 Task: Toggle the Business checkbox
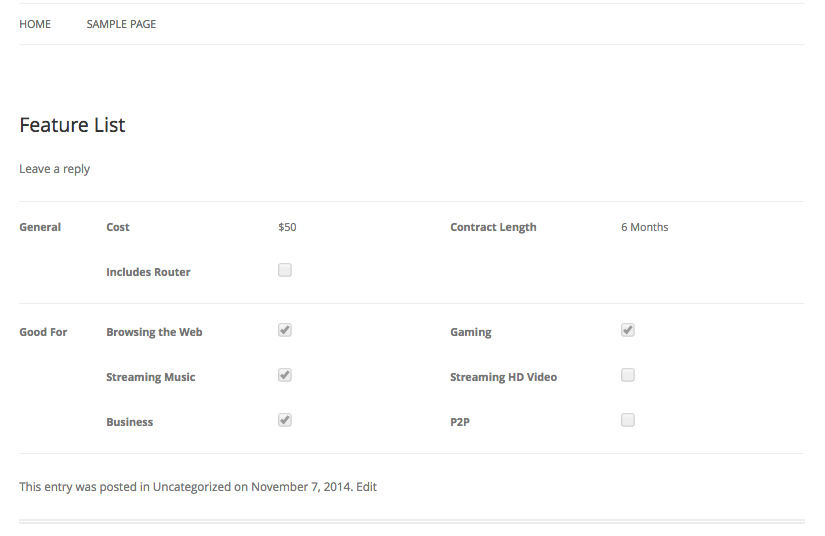point(285,420)
